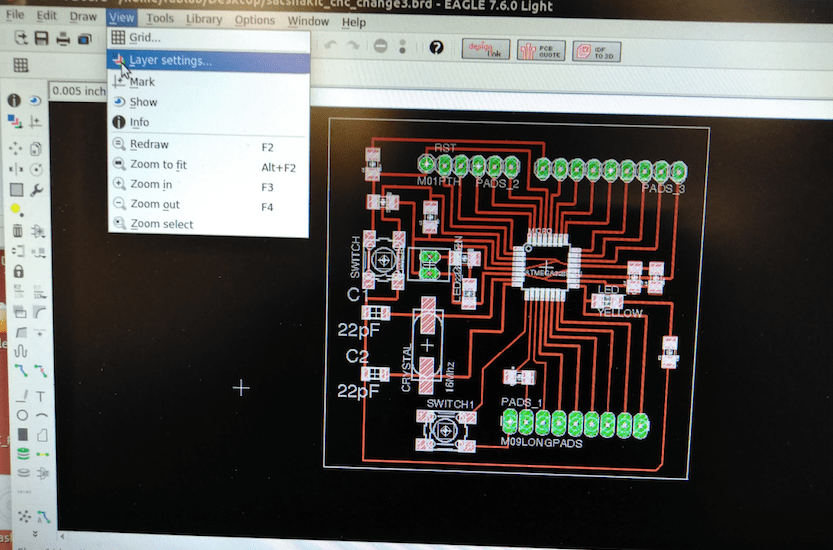Select the wrench Change tool

click(37, 190)
